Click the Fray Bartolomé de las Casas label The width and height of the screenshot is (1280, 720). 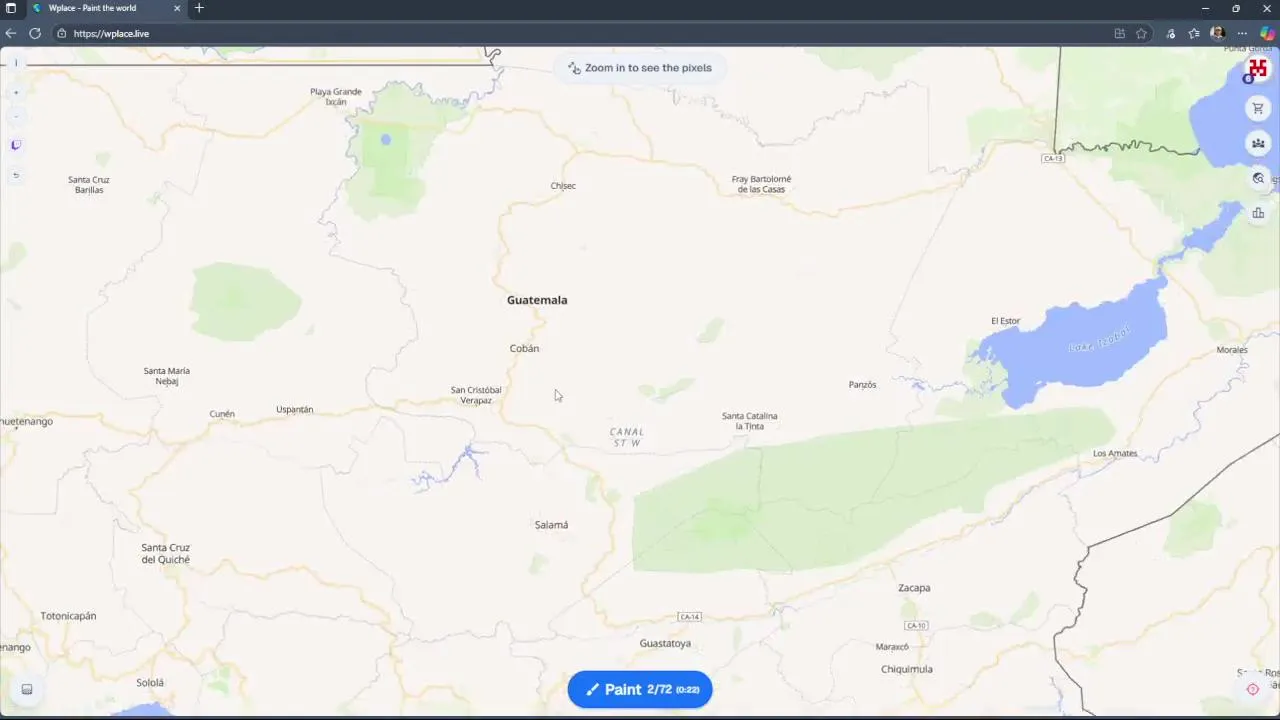click(761, 184)
